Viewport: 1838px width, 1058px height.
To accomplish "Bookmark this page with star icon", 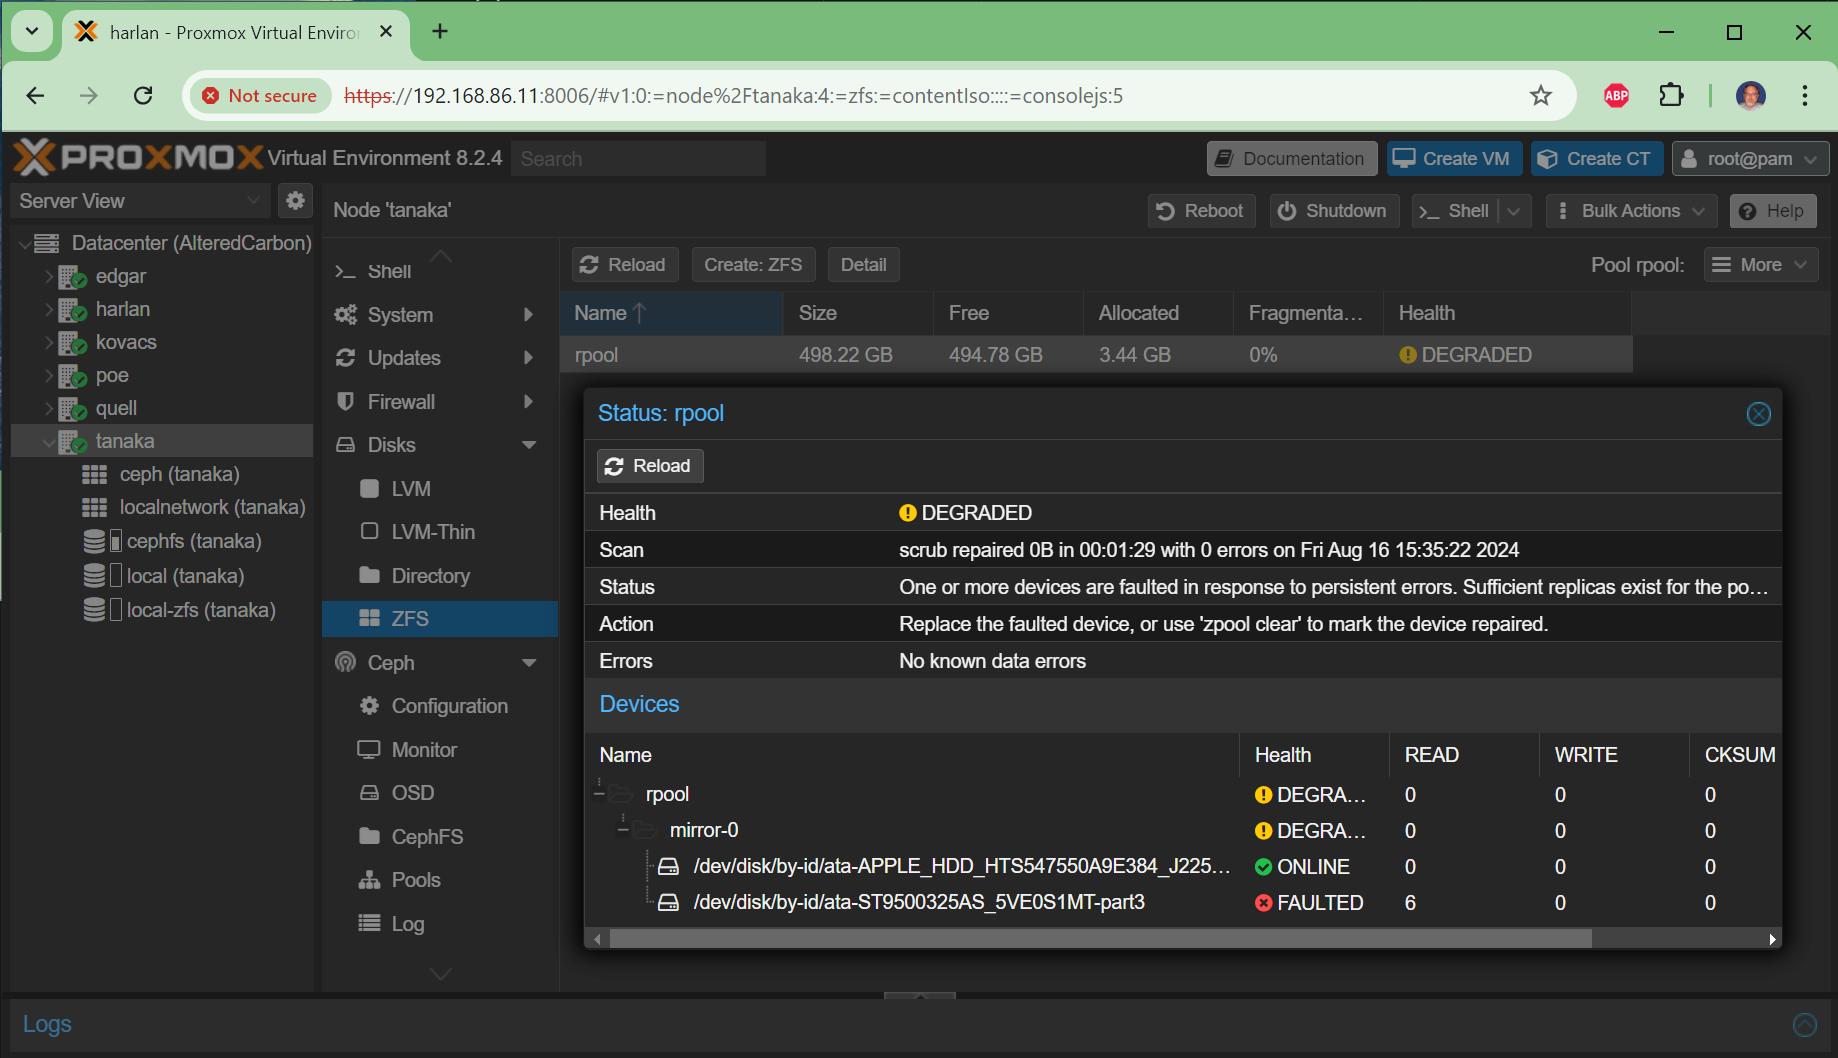I will 1541,96.
